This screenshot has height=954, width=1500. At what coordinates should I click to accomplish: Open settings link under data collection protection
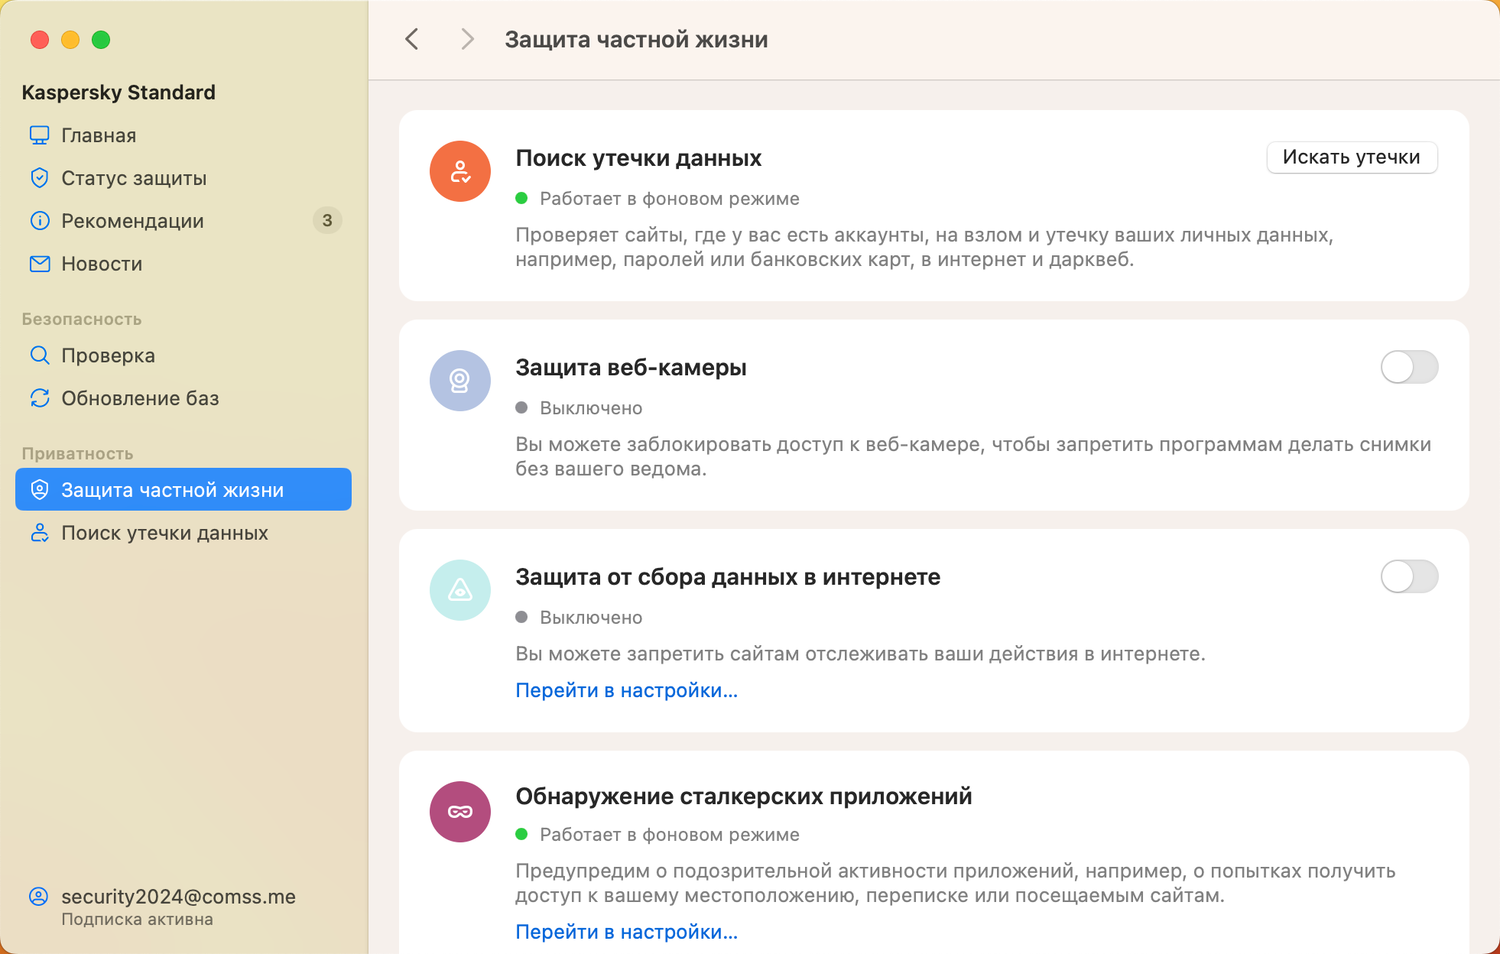click(626, 690)
